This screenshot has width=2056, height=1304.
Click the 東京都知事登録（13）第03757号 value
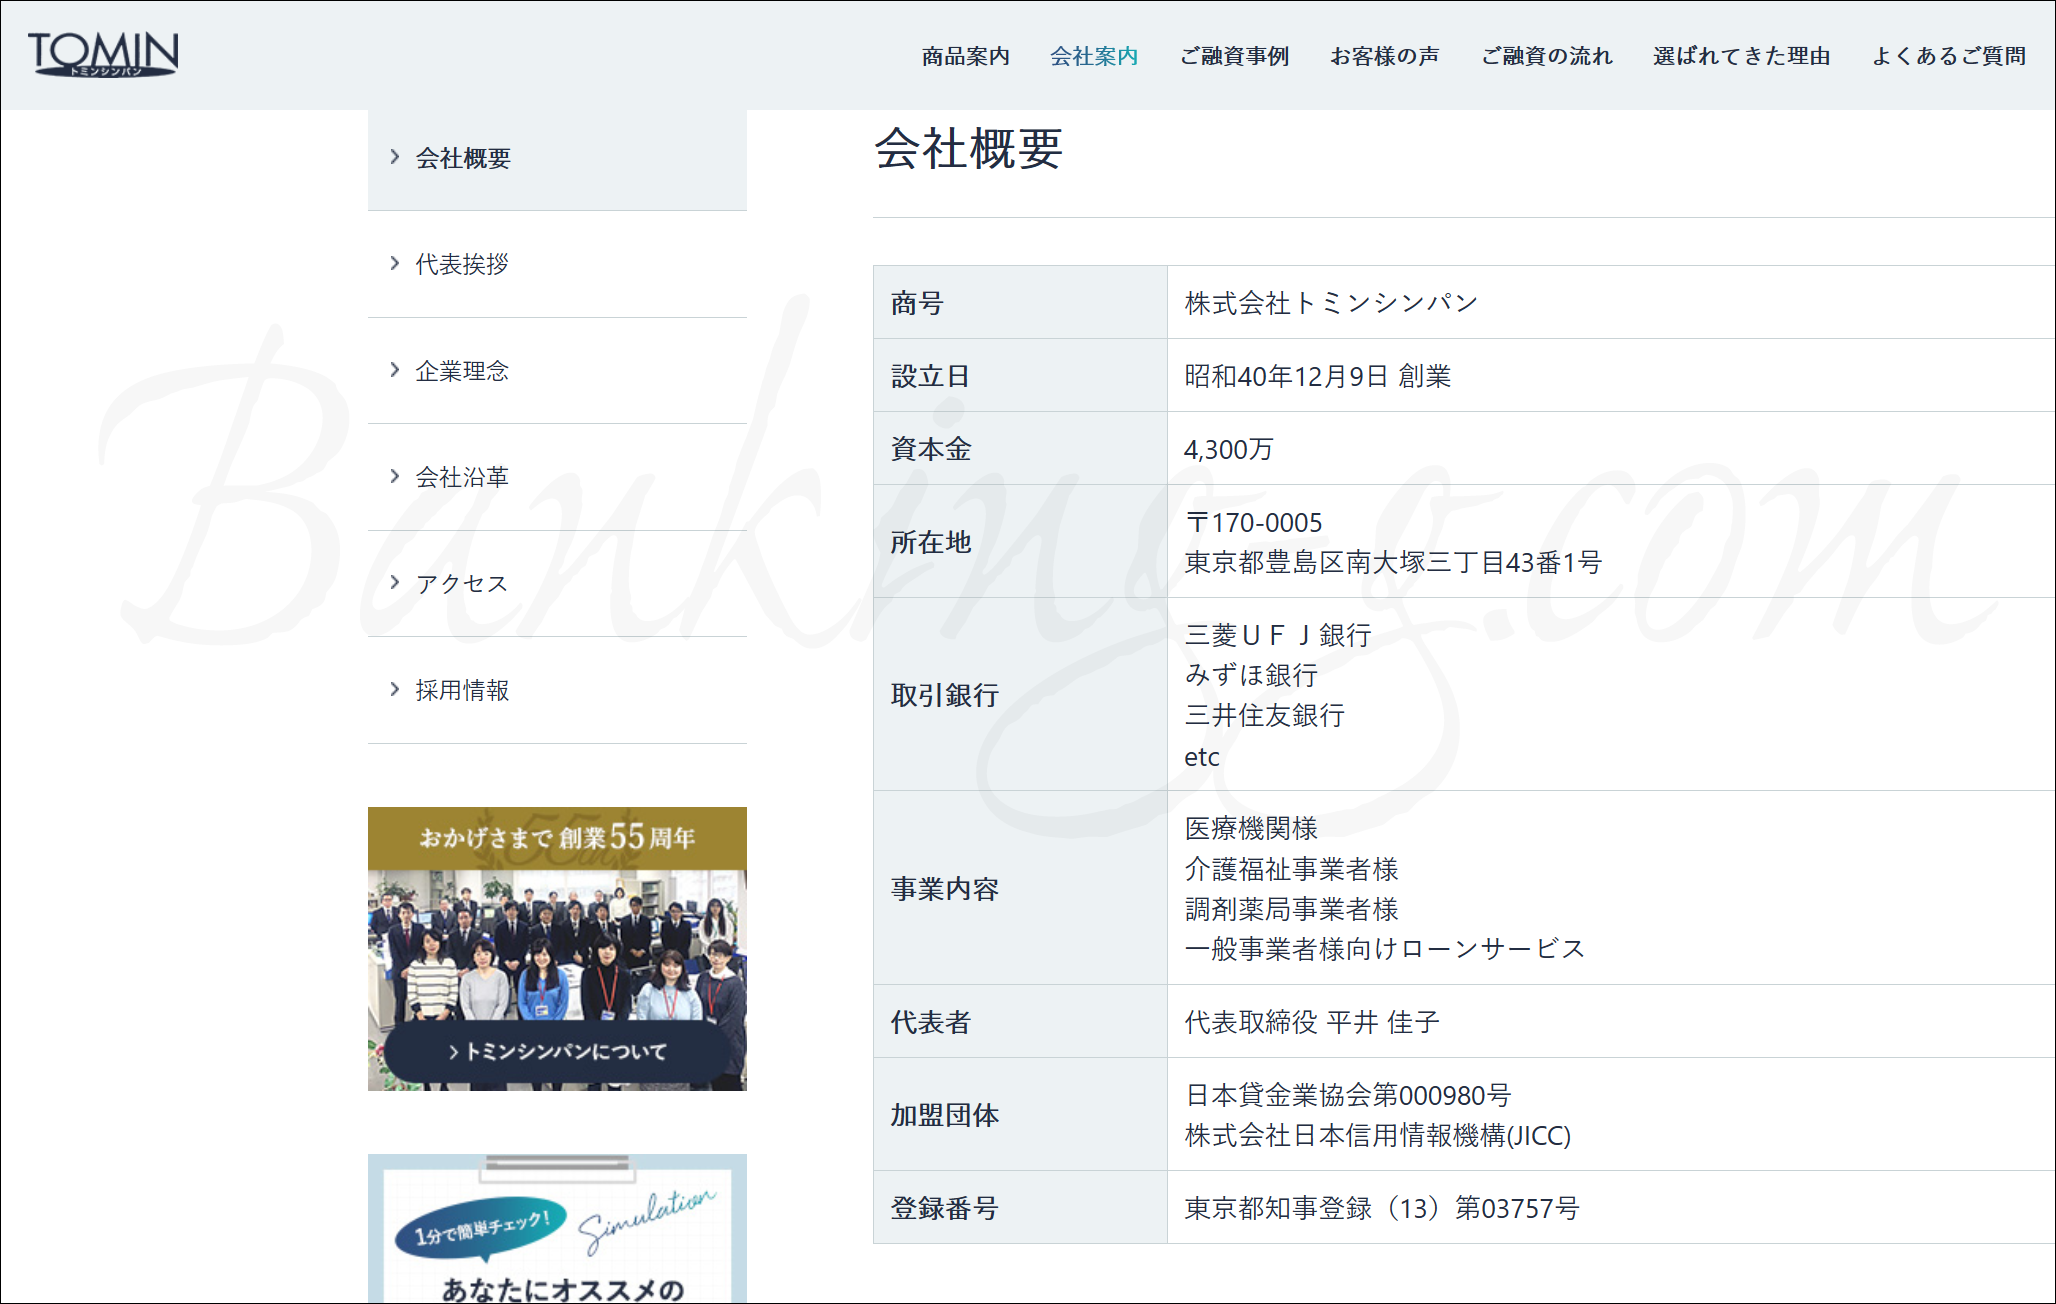(1381, 1208)
